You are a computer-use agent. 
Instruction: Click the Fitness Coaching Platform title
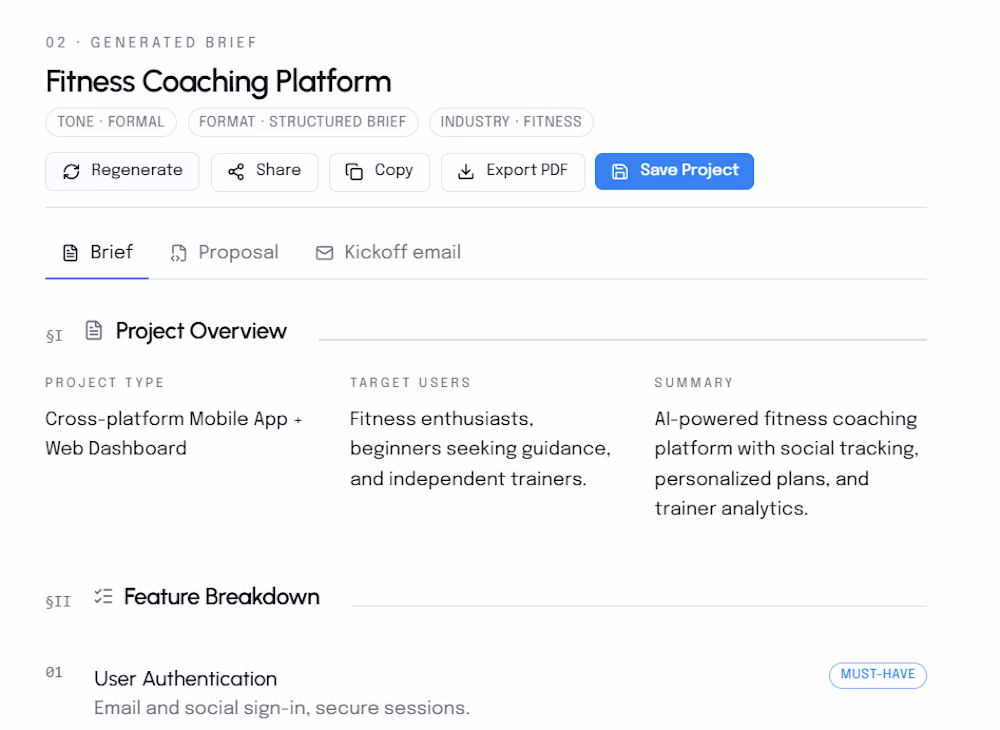218,82
